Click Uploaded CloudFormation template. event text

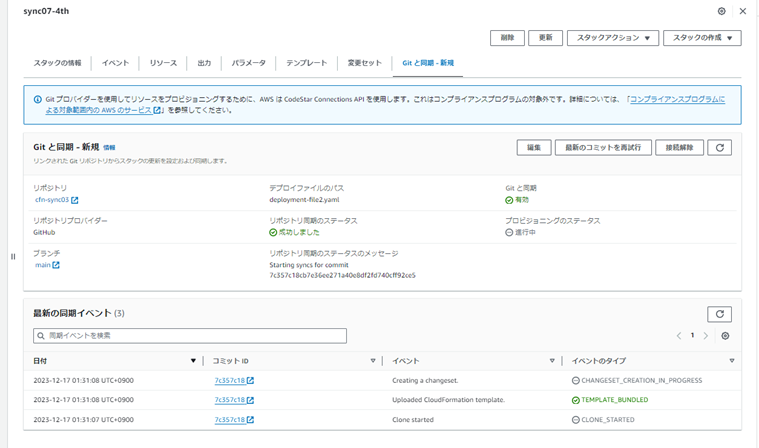448,400
